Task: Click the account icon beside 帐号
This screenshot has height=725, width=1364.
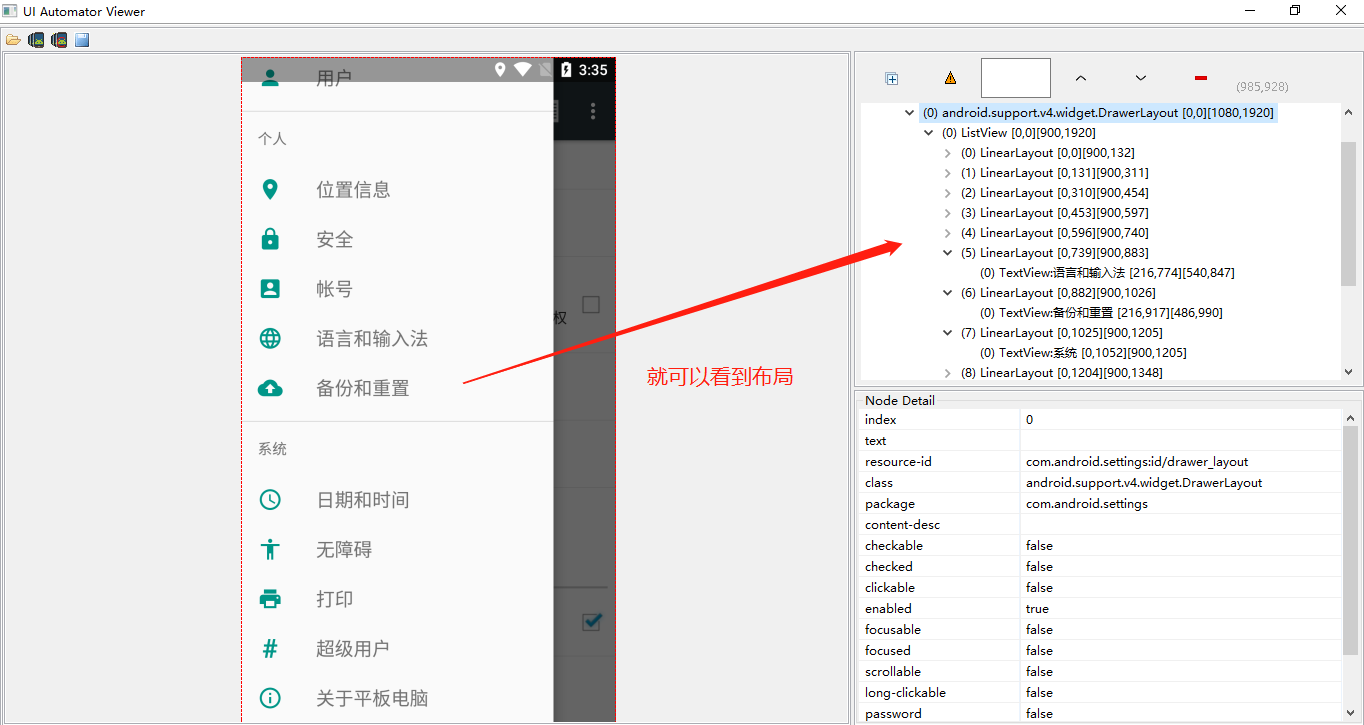Action: click(x=270, y=289)
